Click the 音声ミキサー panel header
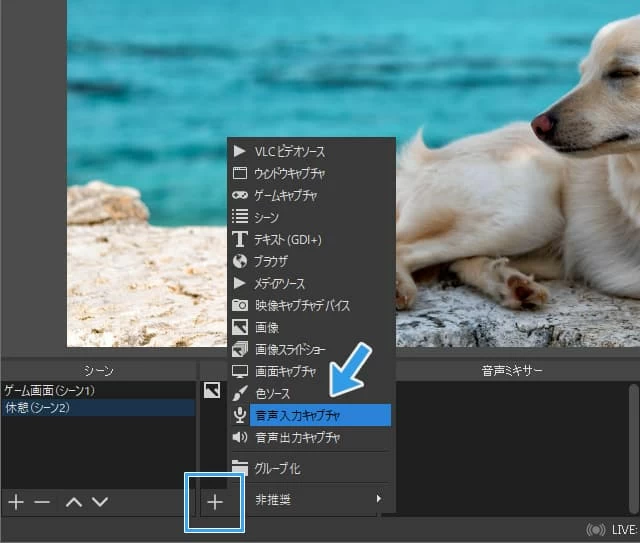The width and height of the screenshot is (640, 543). pos(512,370)
